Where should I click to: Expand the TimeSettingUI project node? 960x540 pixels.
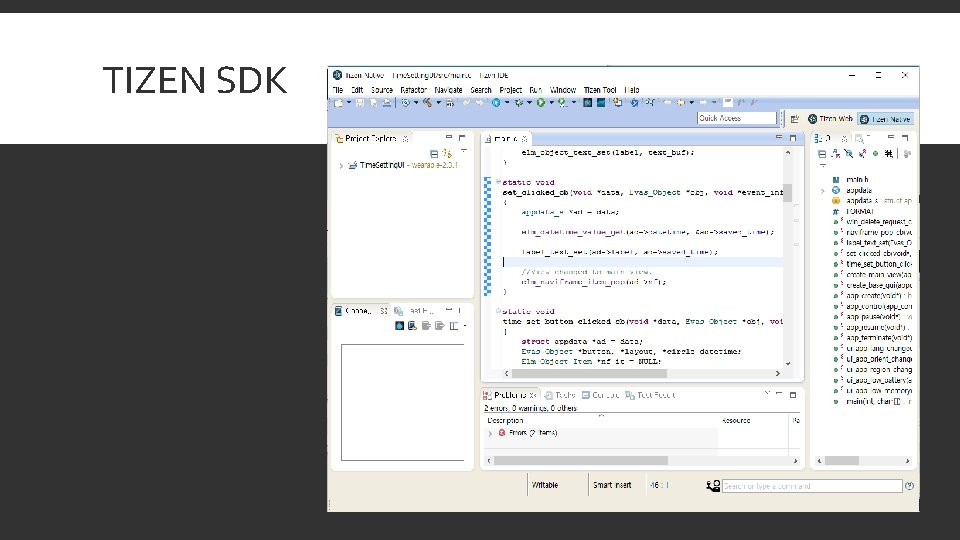click(341, 165)
